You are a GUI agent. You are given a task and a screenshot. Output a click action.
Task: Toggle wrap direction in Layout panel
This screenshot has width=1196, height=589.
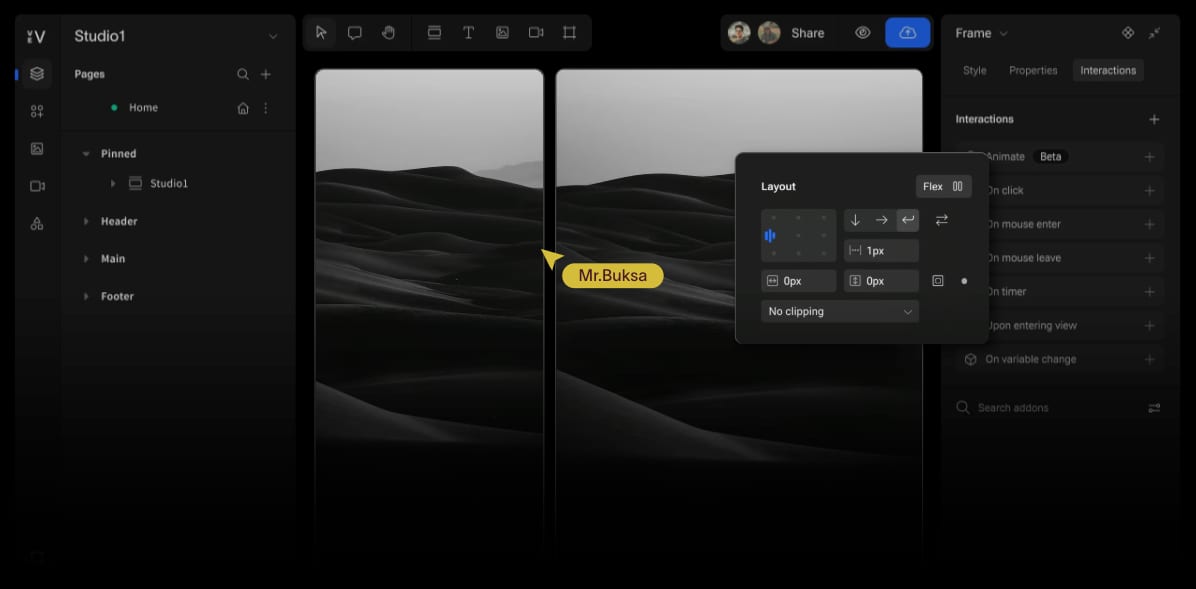(x=941, y=219)
